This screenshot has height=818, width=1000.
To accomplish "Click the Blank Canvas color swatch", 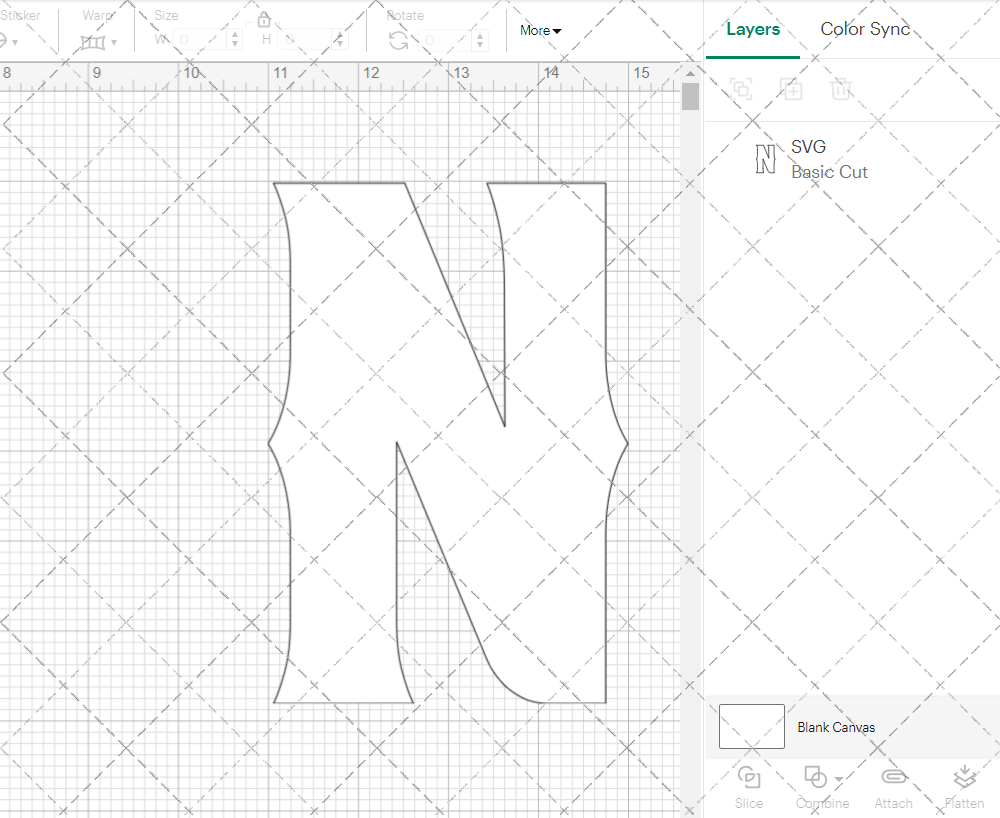I will (751, 727).
